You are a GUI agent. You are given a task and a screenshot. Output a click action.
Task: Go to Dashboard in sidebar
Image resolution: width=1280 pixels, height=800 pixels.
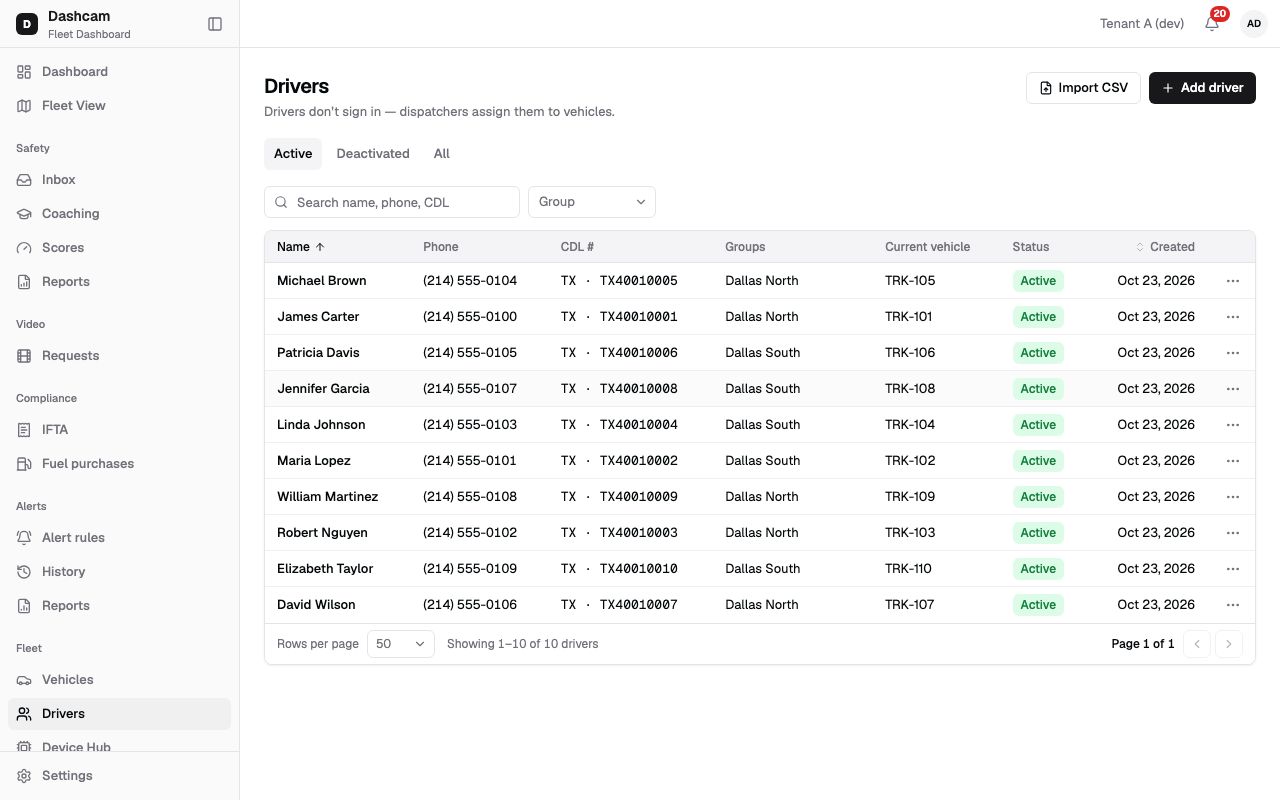119,72
